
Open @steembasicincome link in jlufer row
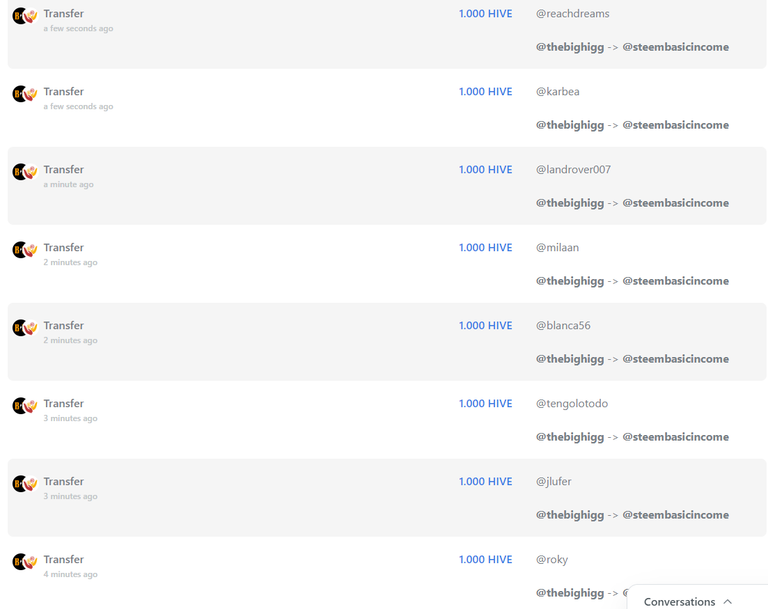click(675, 514)
